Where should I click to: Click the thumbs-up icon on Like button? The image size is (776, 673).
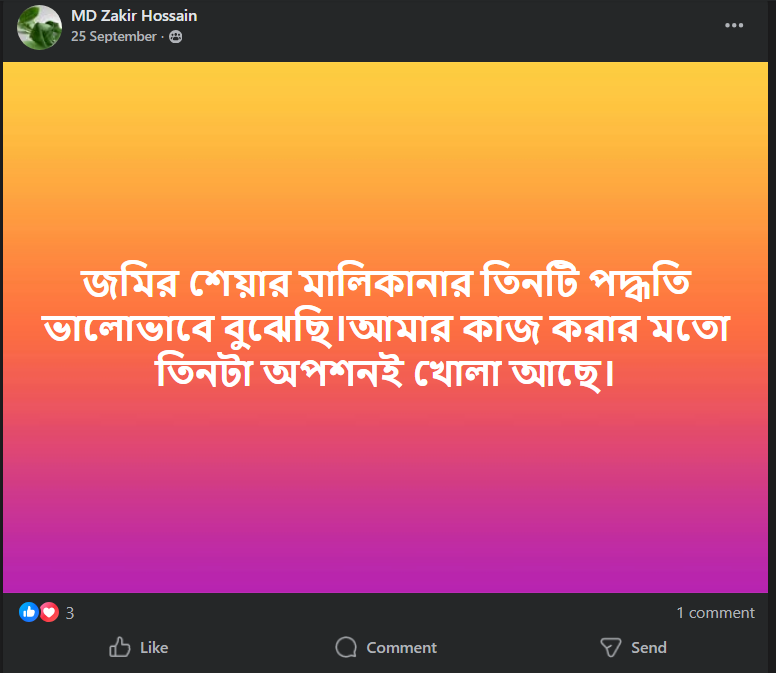[x=120, y=648]
